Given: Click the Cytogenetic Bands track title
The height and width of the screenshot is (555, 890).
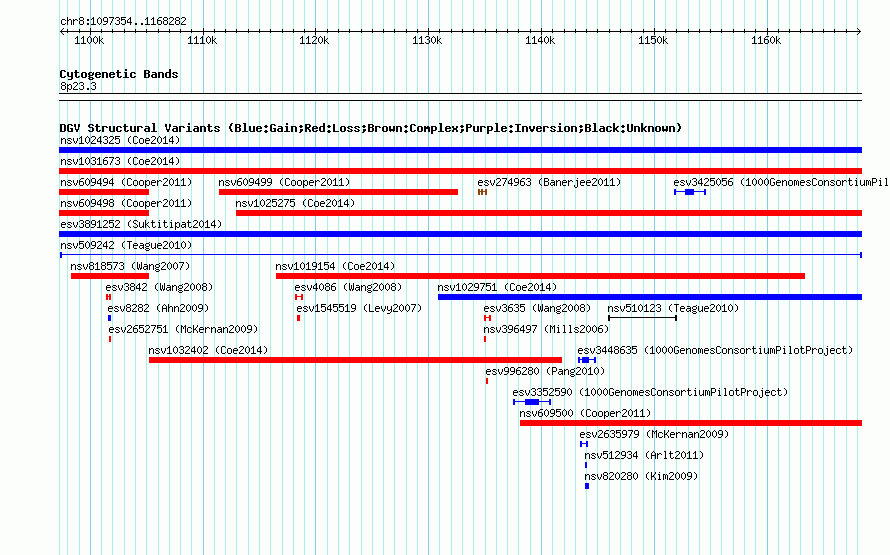Looking at the screenshot, I should (x=119, y=74).
